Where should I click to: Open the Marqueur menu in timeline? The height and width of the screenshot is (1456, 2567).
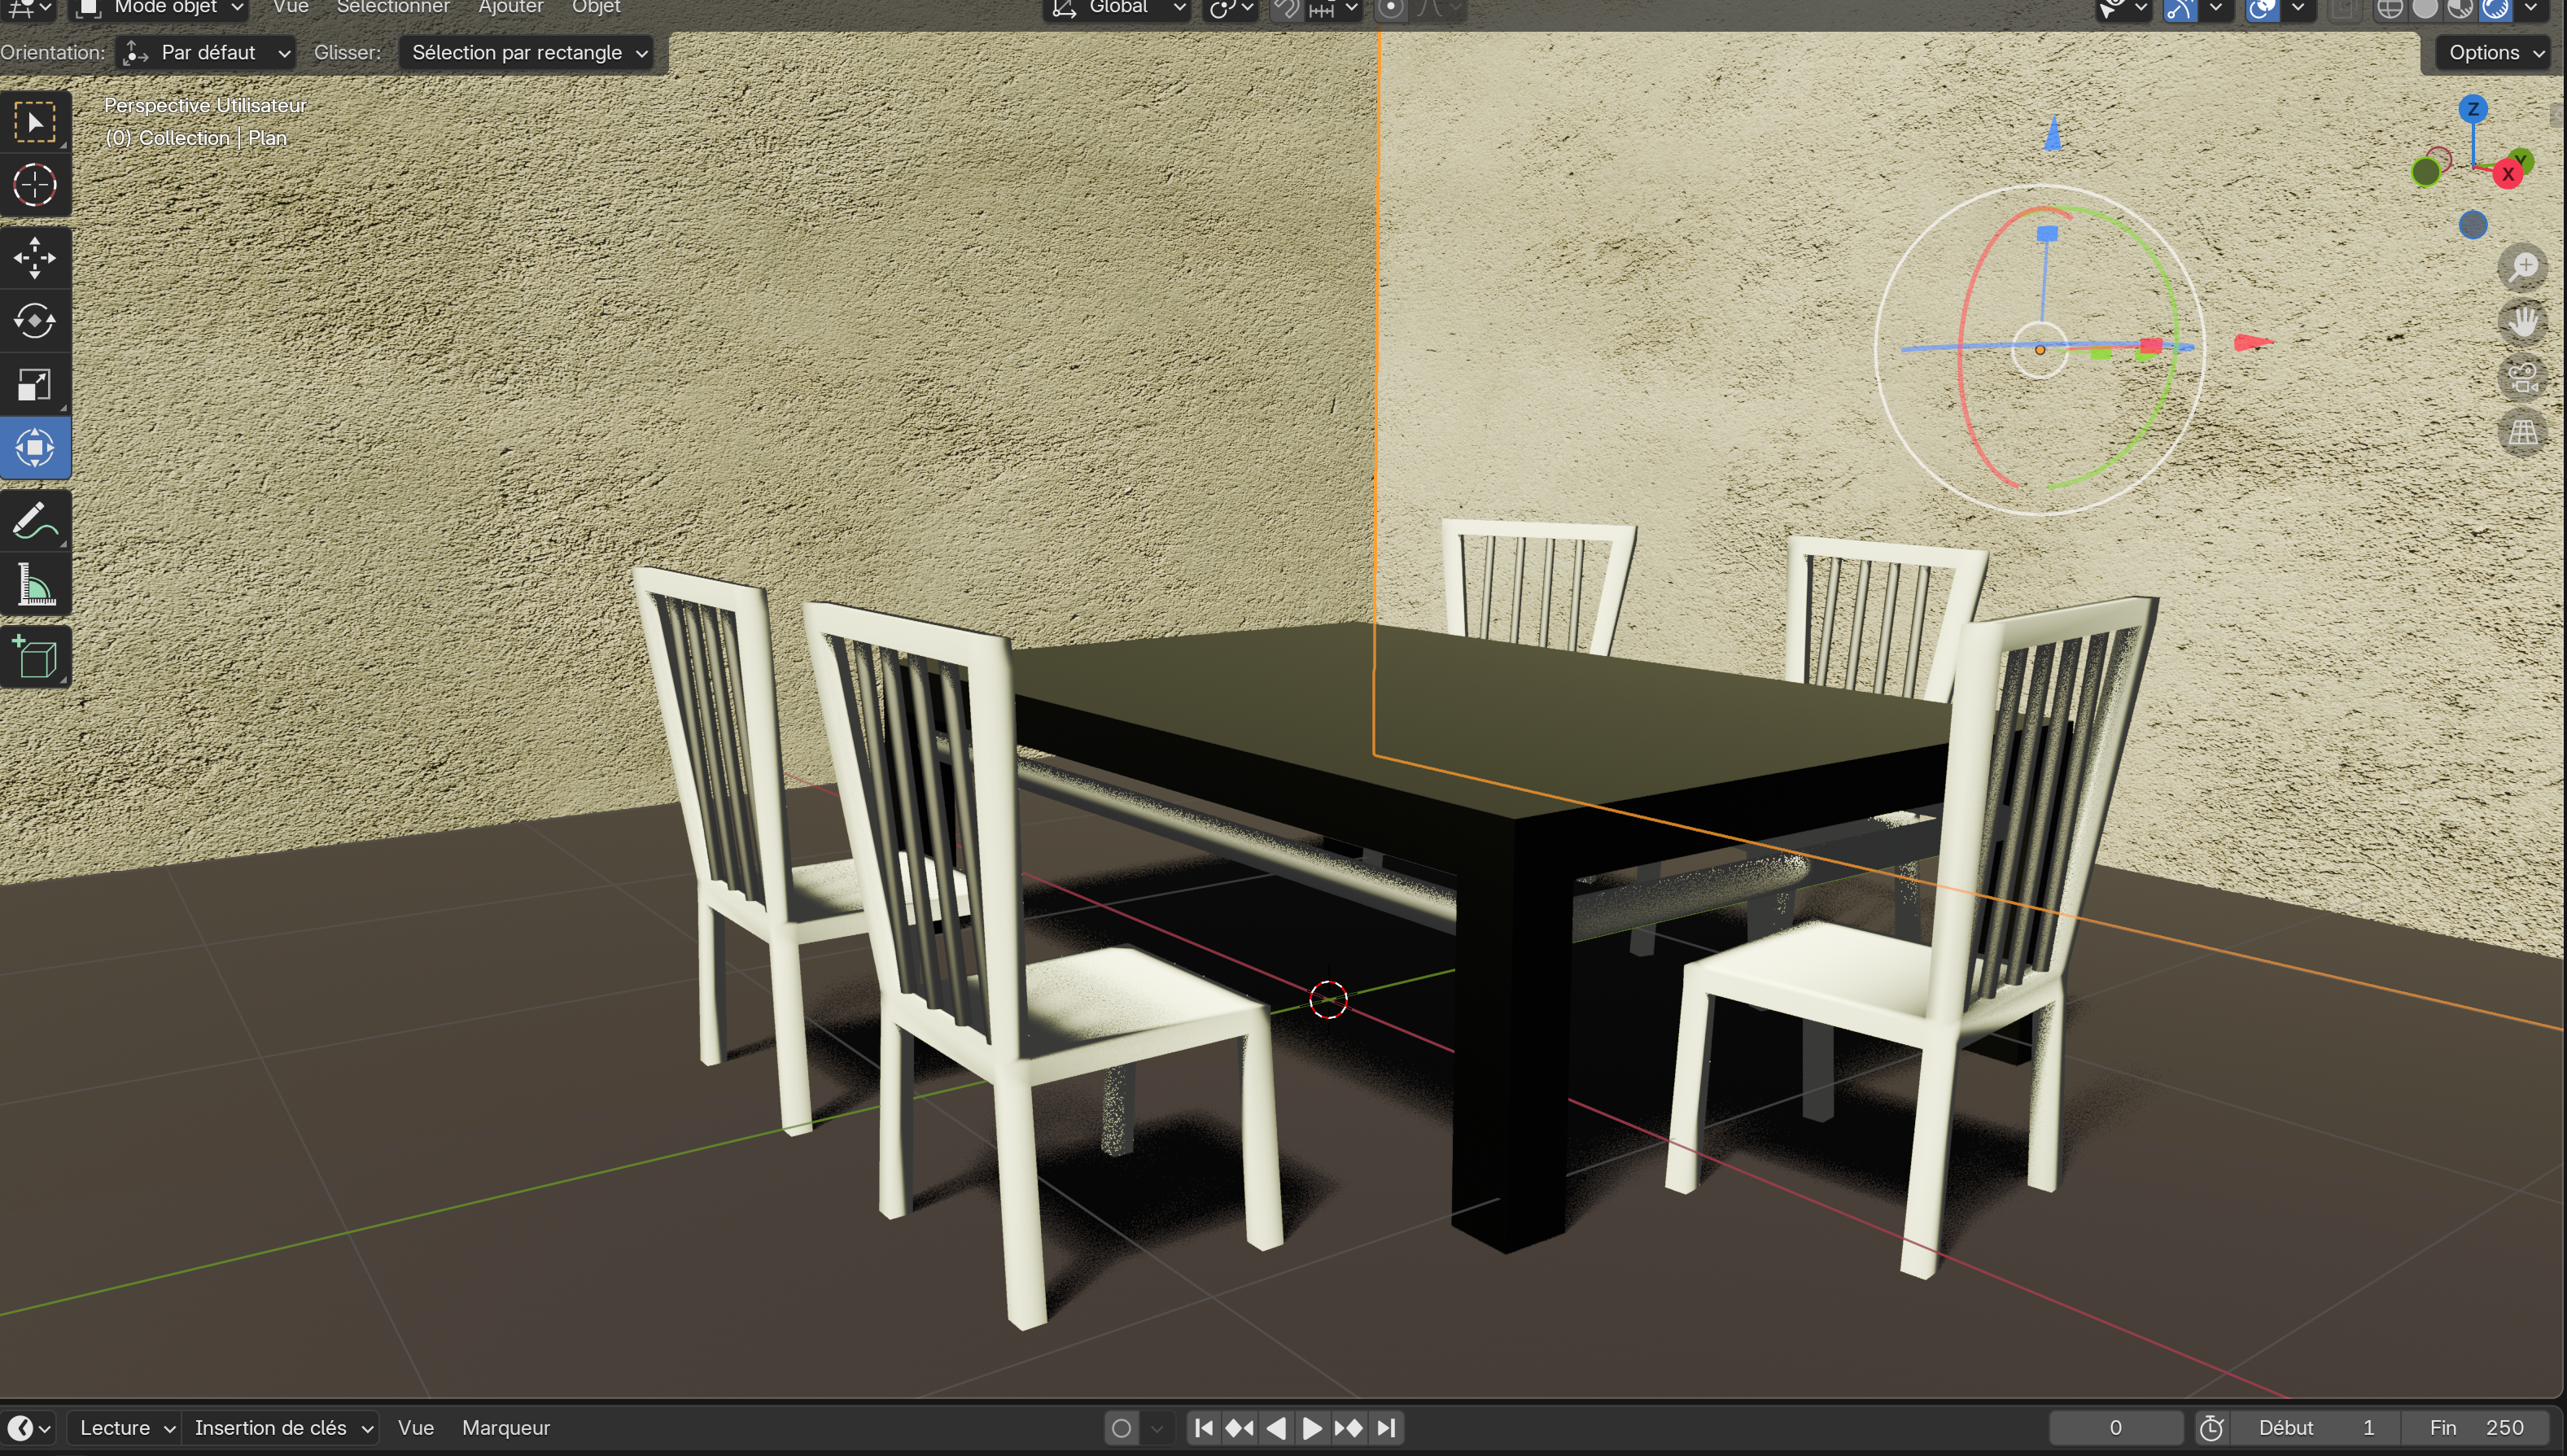[x=505, y=1428]
